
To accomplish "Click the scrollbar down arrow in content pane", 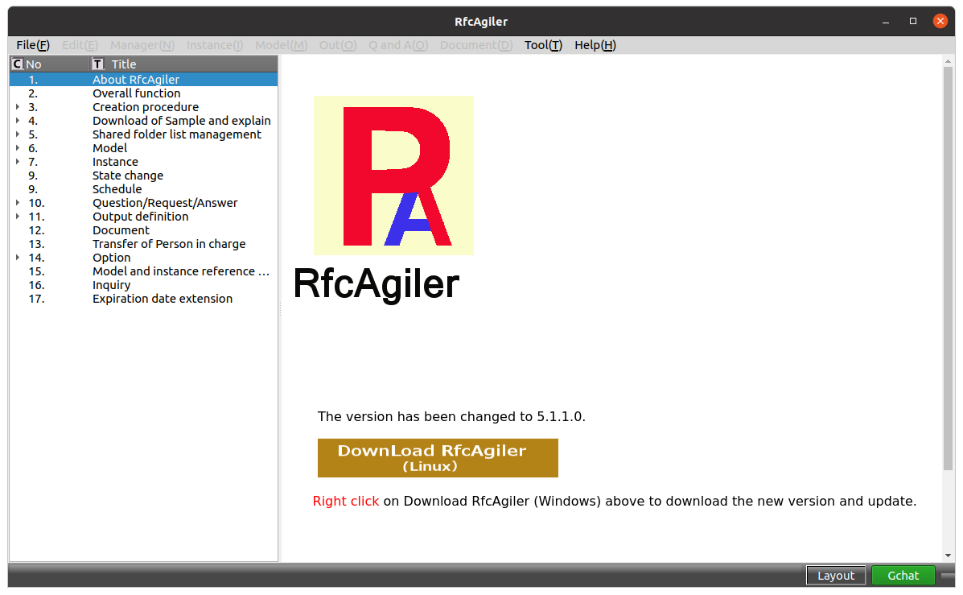I will (x=948, y=555).
